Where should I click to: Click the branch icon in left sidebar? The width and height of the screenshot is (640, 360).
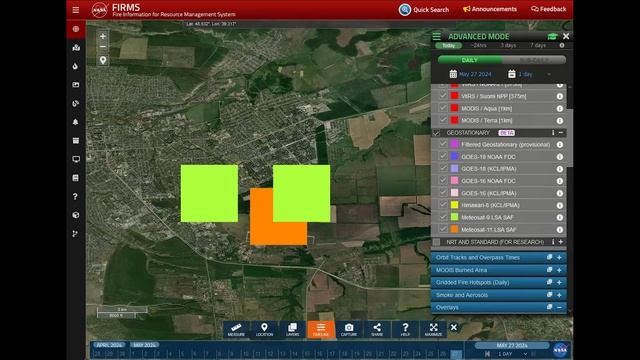click(x=76, y=234)
